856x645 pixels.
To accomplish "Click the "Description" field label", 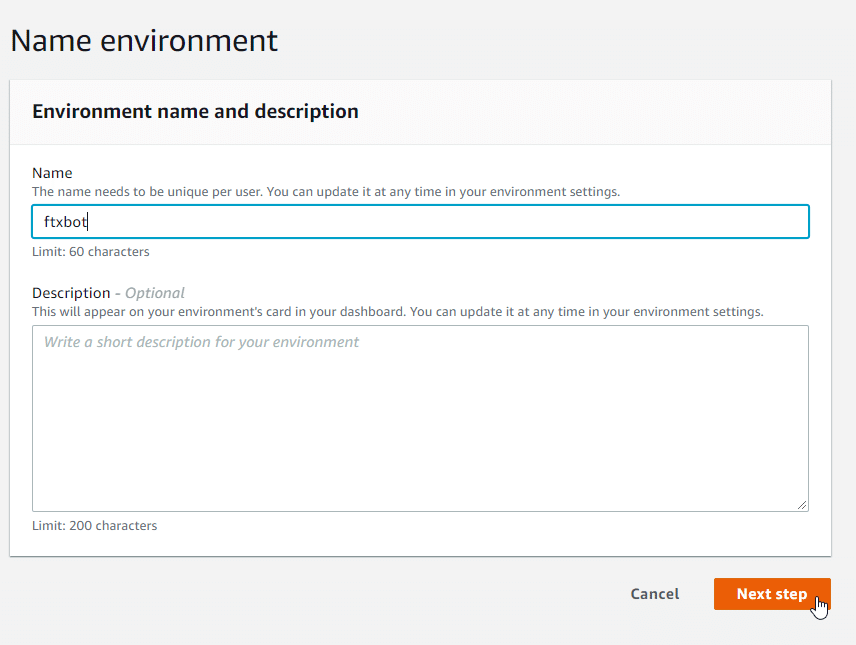I will tap(71, 293).
